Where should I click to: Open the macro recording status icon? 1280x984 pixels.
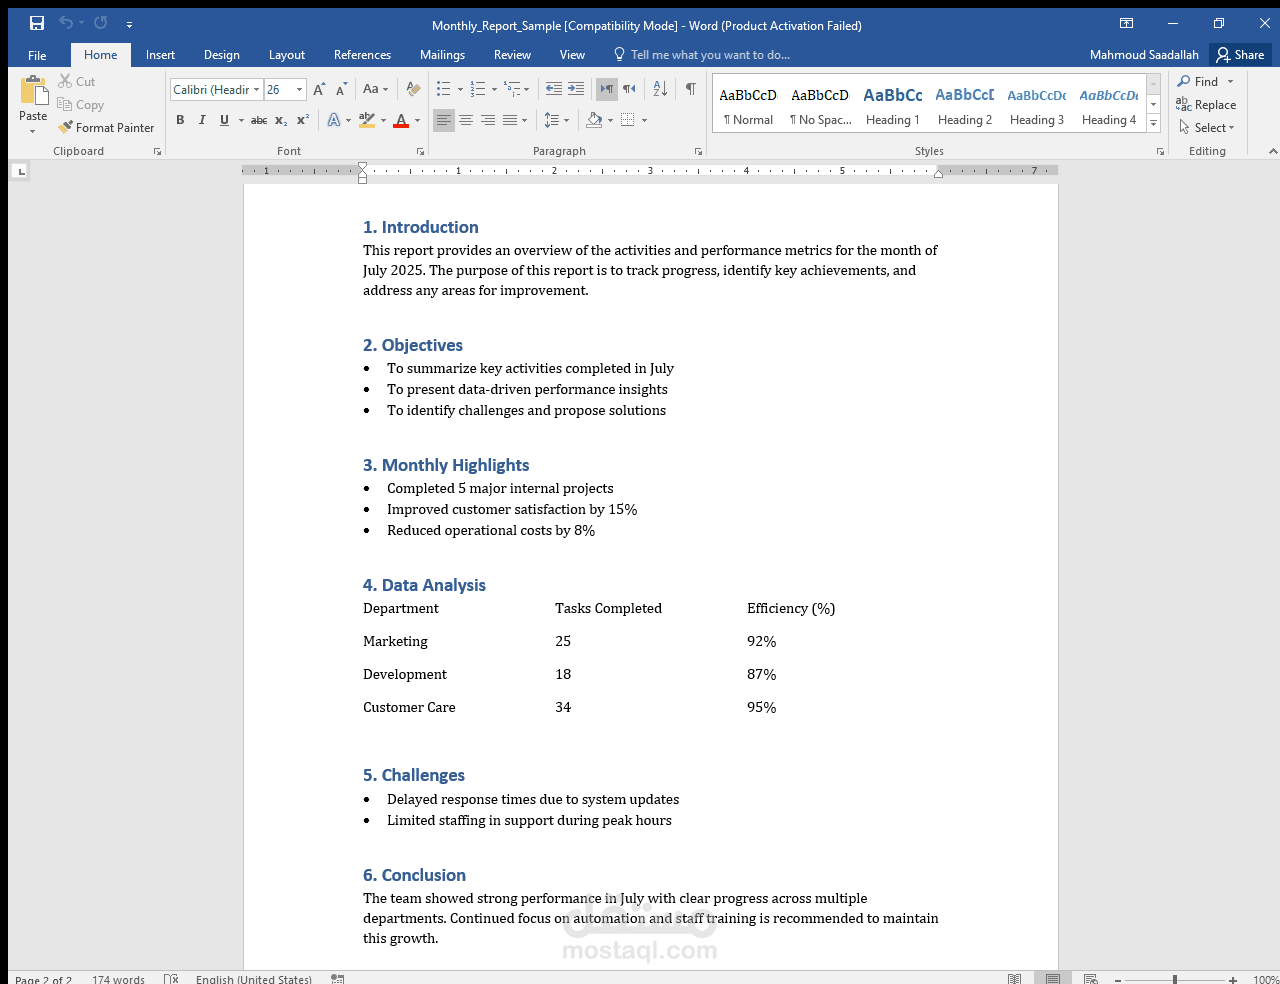pos(338,979)
